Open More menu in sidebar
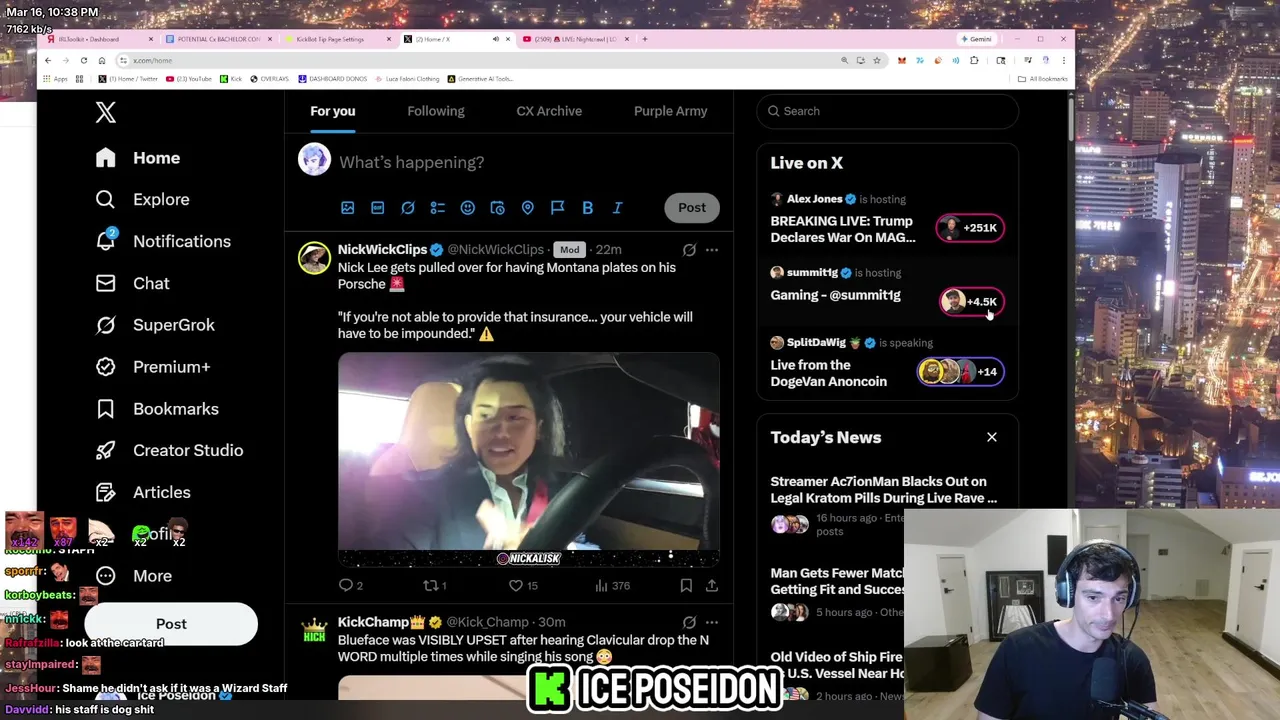The height and width of the screenshot is (720, 1280). (134, 576)
